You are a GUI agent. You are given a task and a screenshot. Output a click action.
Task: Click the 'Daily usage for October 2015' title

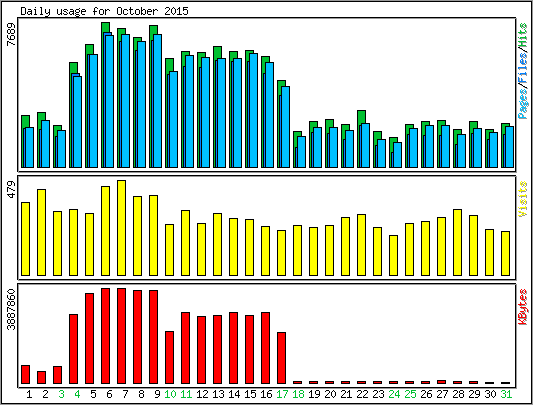point(104,11)
